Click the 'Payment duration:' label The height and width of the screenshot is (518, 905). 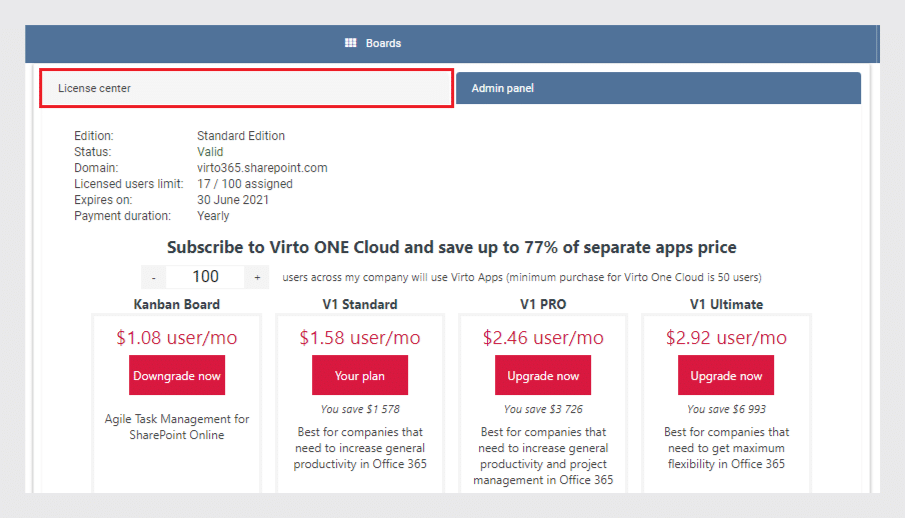pos(122,216)
